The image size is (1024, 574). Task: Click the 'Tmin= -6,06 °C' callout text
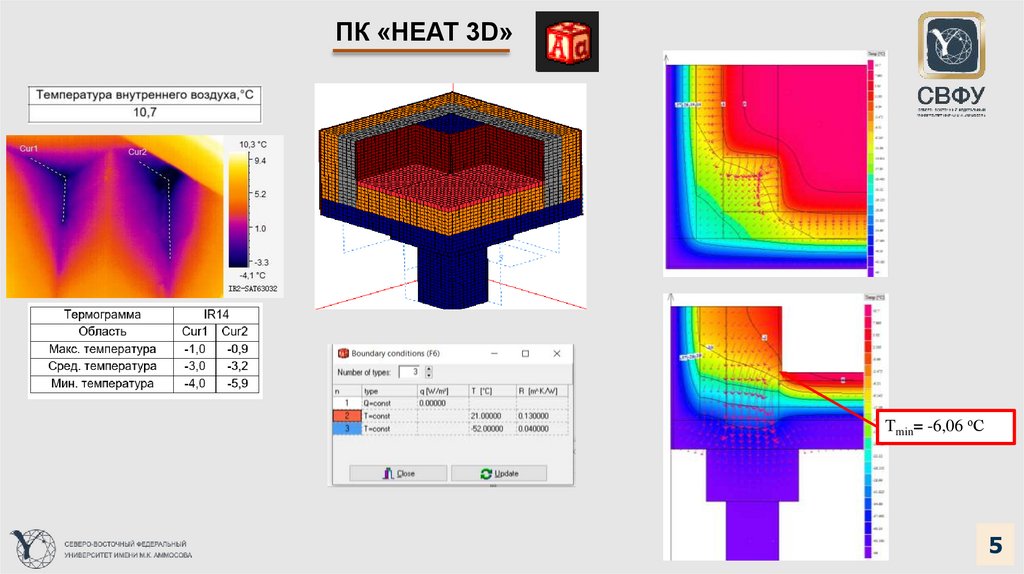coord(934,427)
